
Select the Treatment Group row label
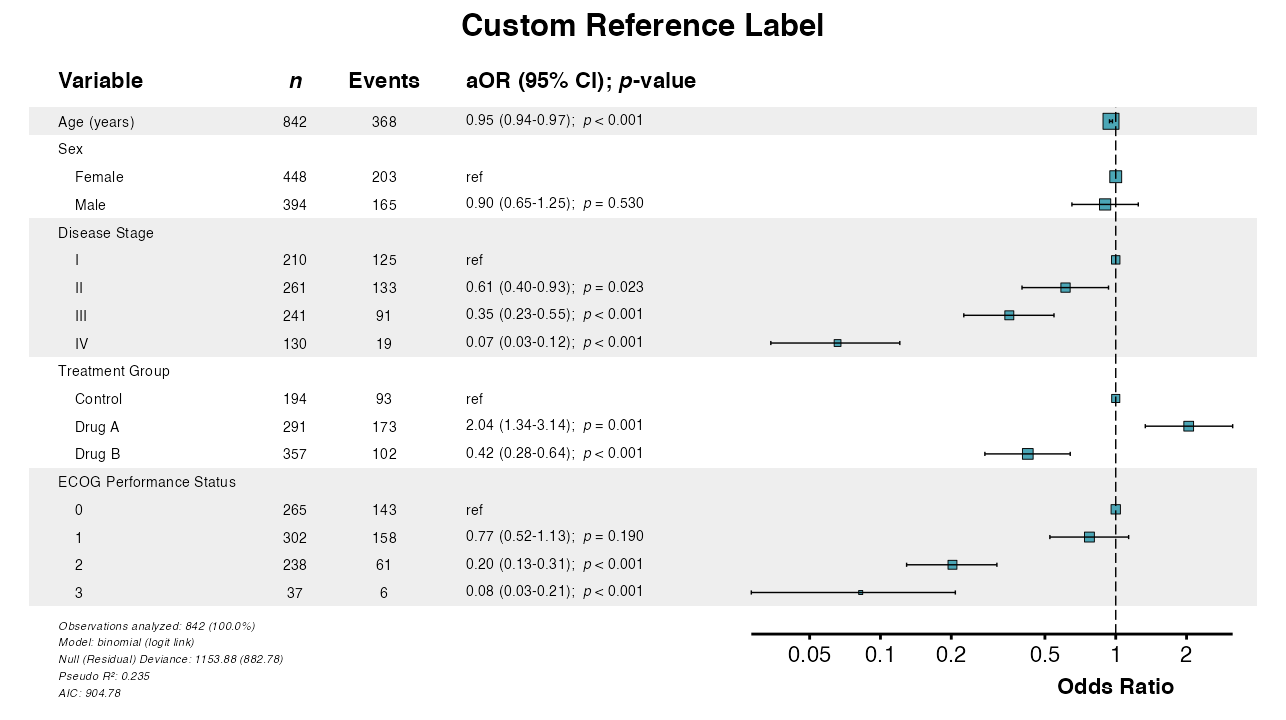point(114,371)
